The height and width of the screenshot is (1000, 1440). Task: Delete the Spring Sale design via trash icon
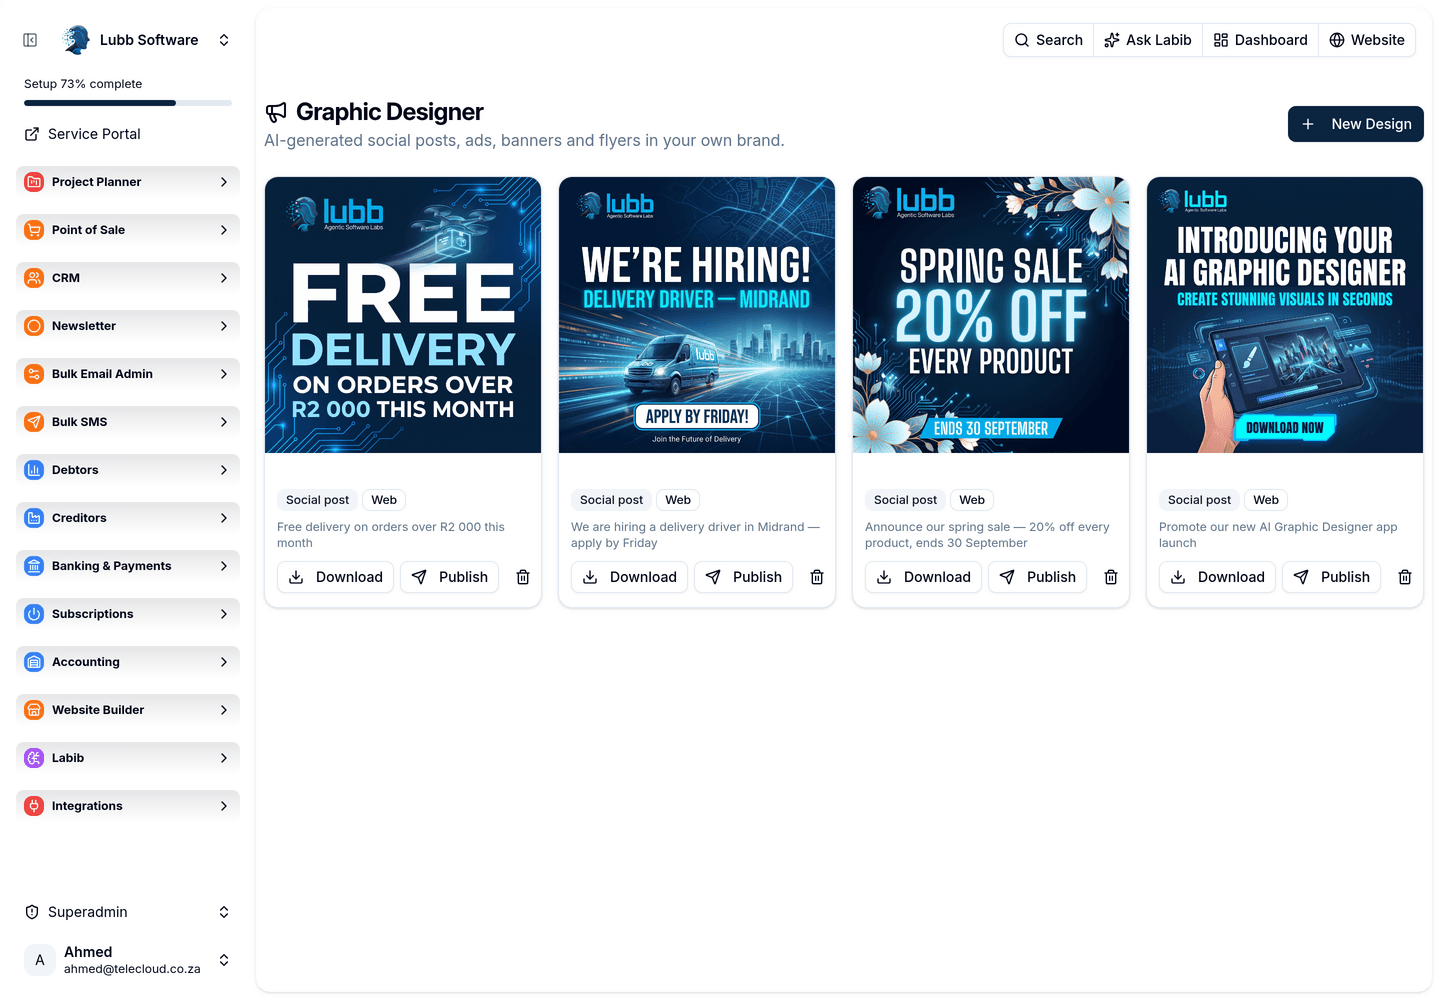tap(1111, 577)
